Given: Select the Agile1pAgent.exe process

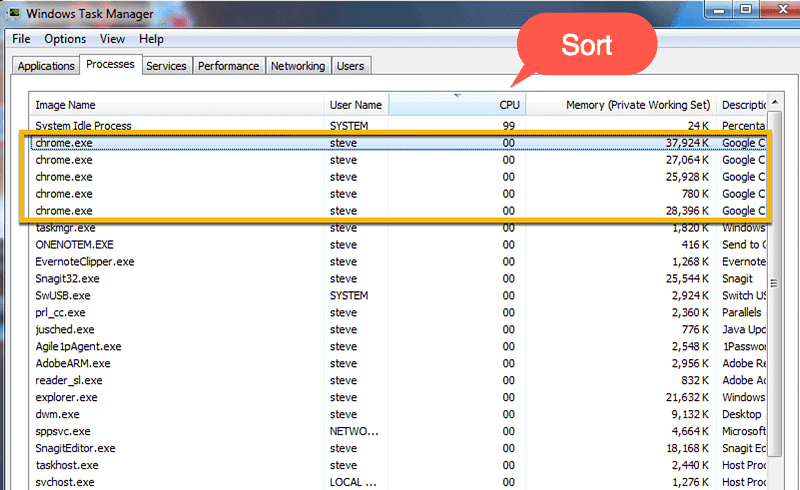Looking at the screenshot, I should pos(398,346).
